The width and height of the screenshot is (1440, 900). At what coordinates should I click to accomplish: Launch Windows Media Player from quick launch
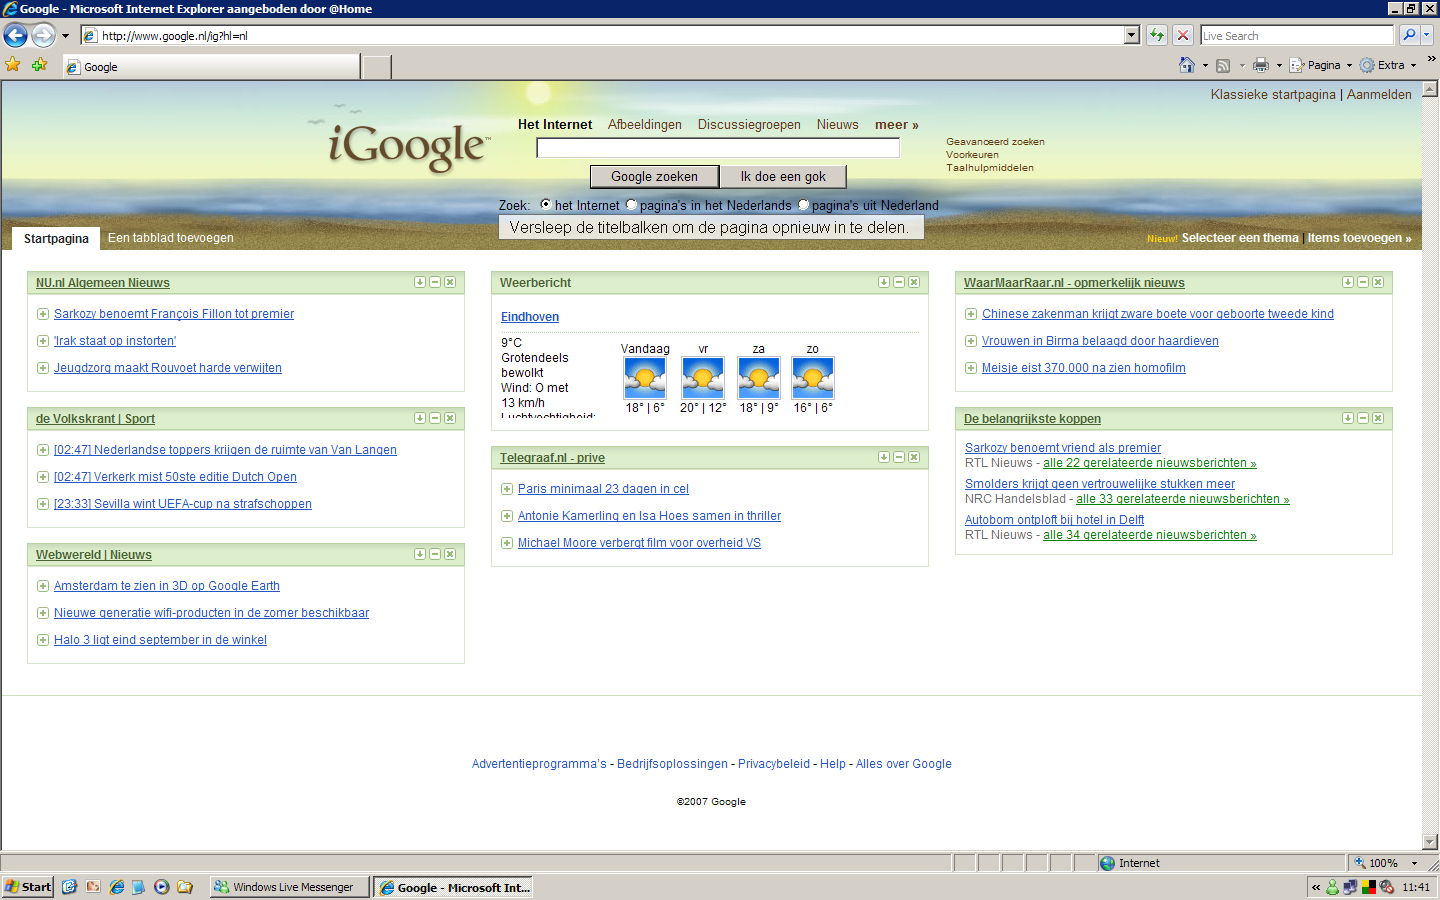pos(161,887)
